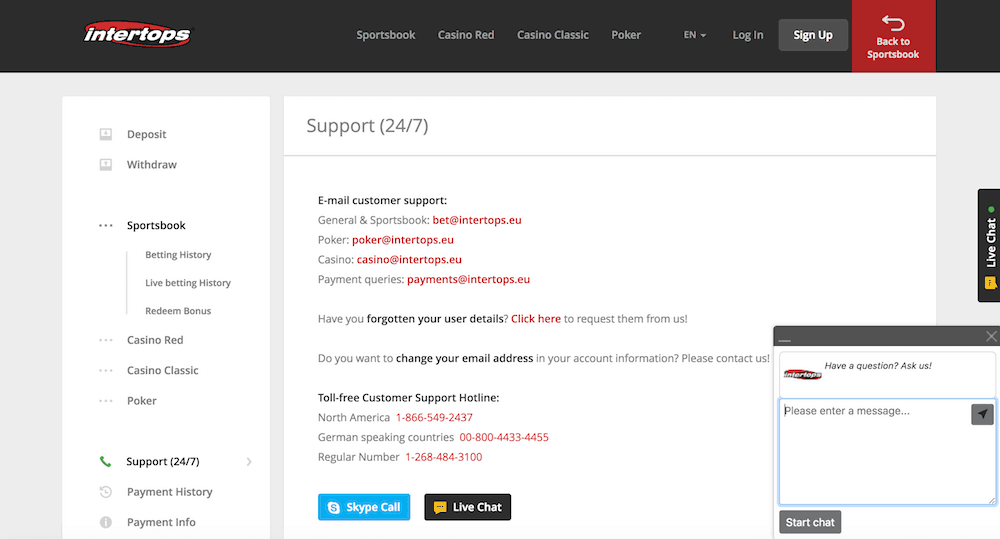Click North America number 1-866-549-2437
Image resolution: width=1000 pixels, height=539 pixels.
click(x=434, y=418)
